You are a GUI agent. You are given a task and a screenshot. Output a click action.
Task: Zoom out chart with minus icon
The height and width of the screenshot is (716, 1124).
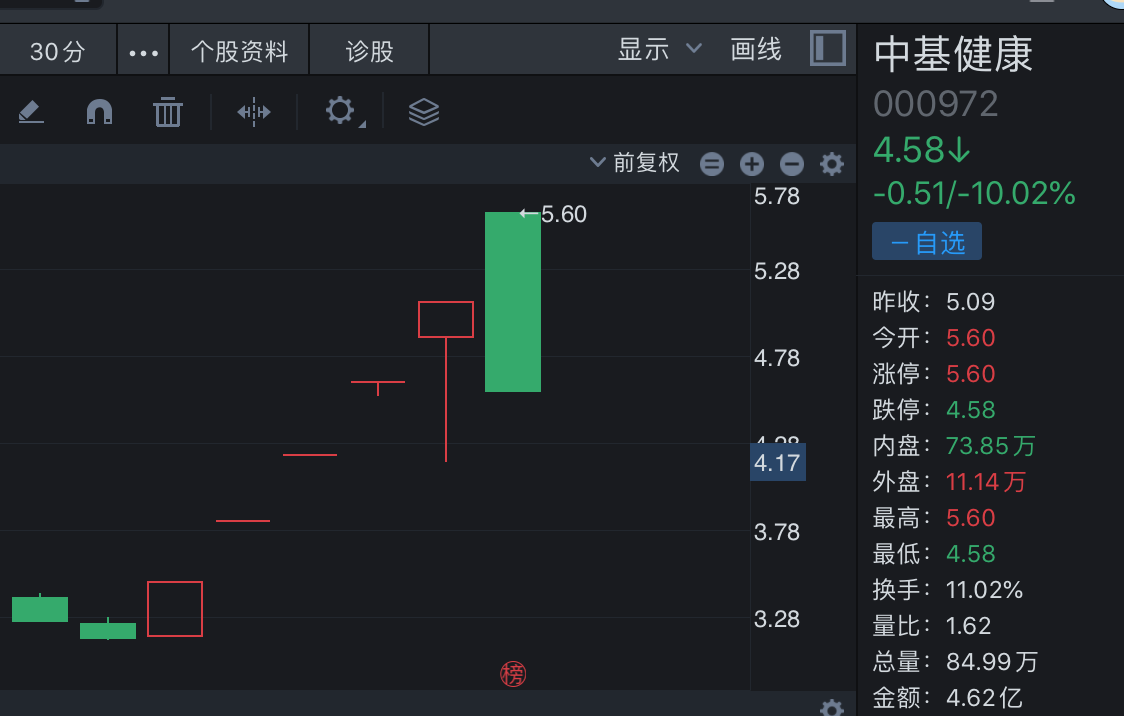(x=792, y=164)
